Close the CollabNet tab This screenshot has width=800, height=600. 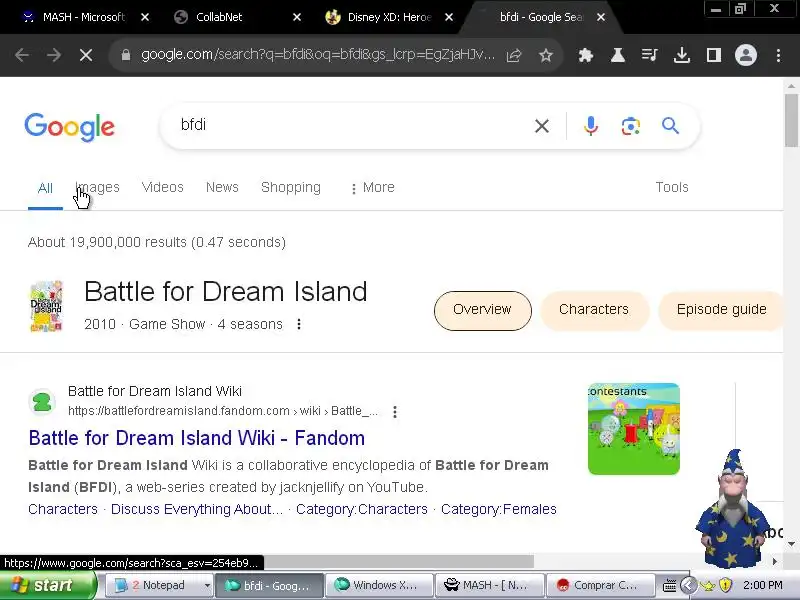(297, 17)
